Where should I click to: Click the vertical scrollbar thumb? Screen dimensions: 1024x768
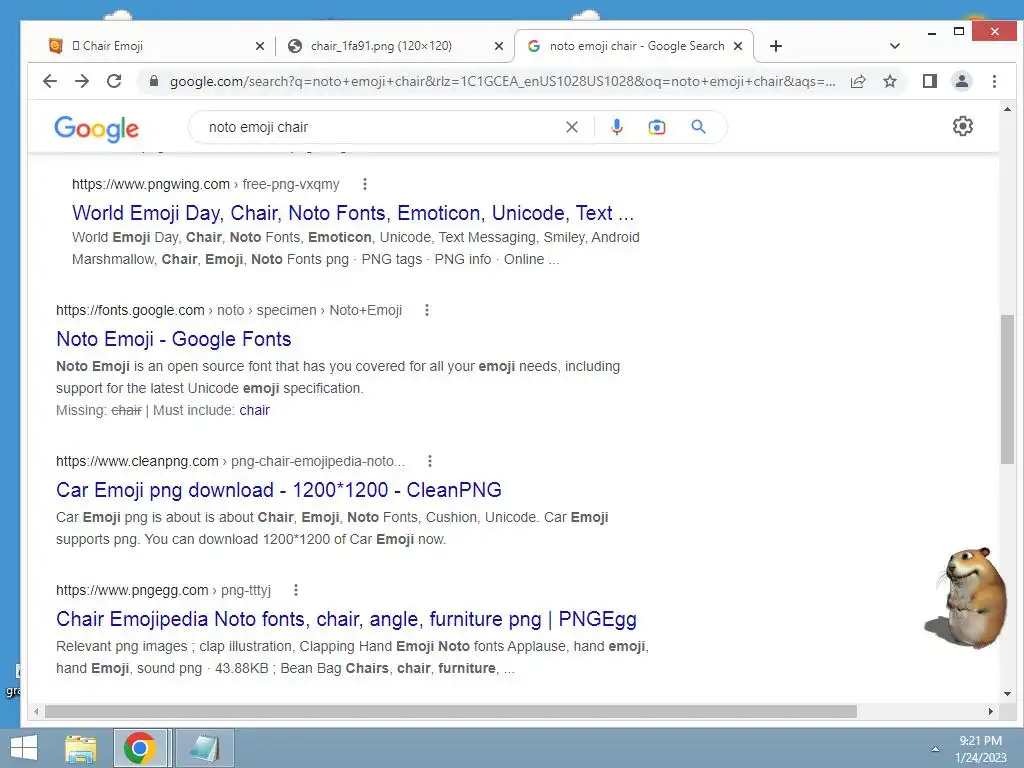pyautogui.click(x=1007, y=389)
